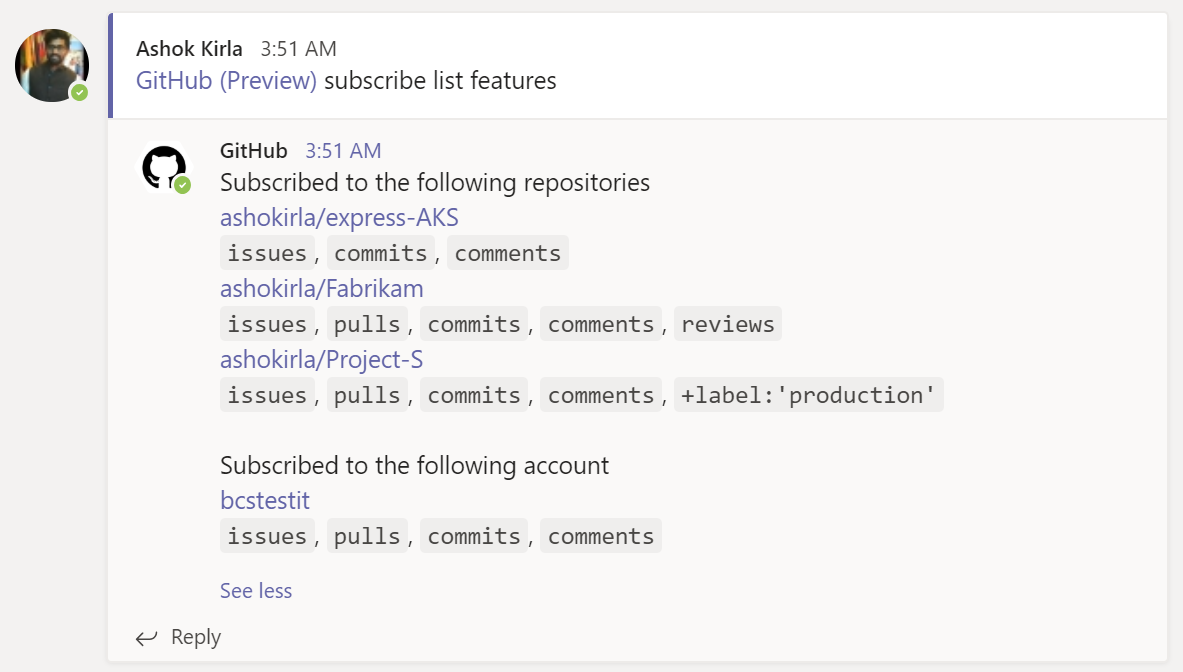Click the GitHub message 3:51 AM timestamp

pos(343,151)
